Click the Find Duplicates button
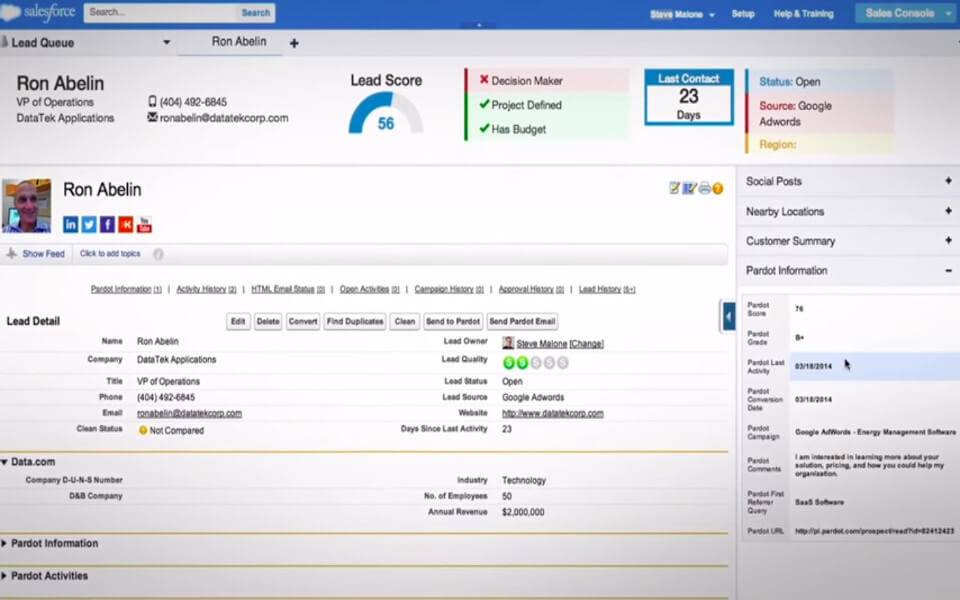Image resolution: width=960 pixels, height=600 pixels. 354,321
